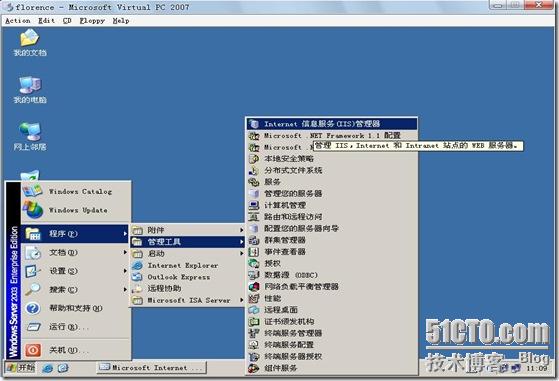Expand 程序(P) in the Start menu
Viewport: 559px width, 381px height.
point(76,234)
